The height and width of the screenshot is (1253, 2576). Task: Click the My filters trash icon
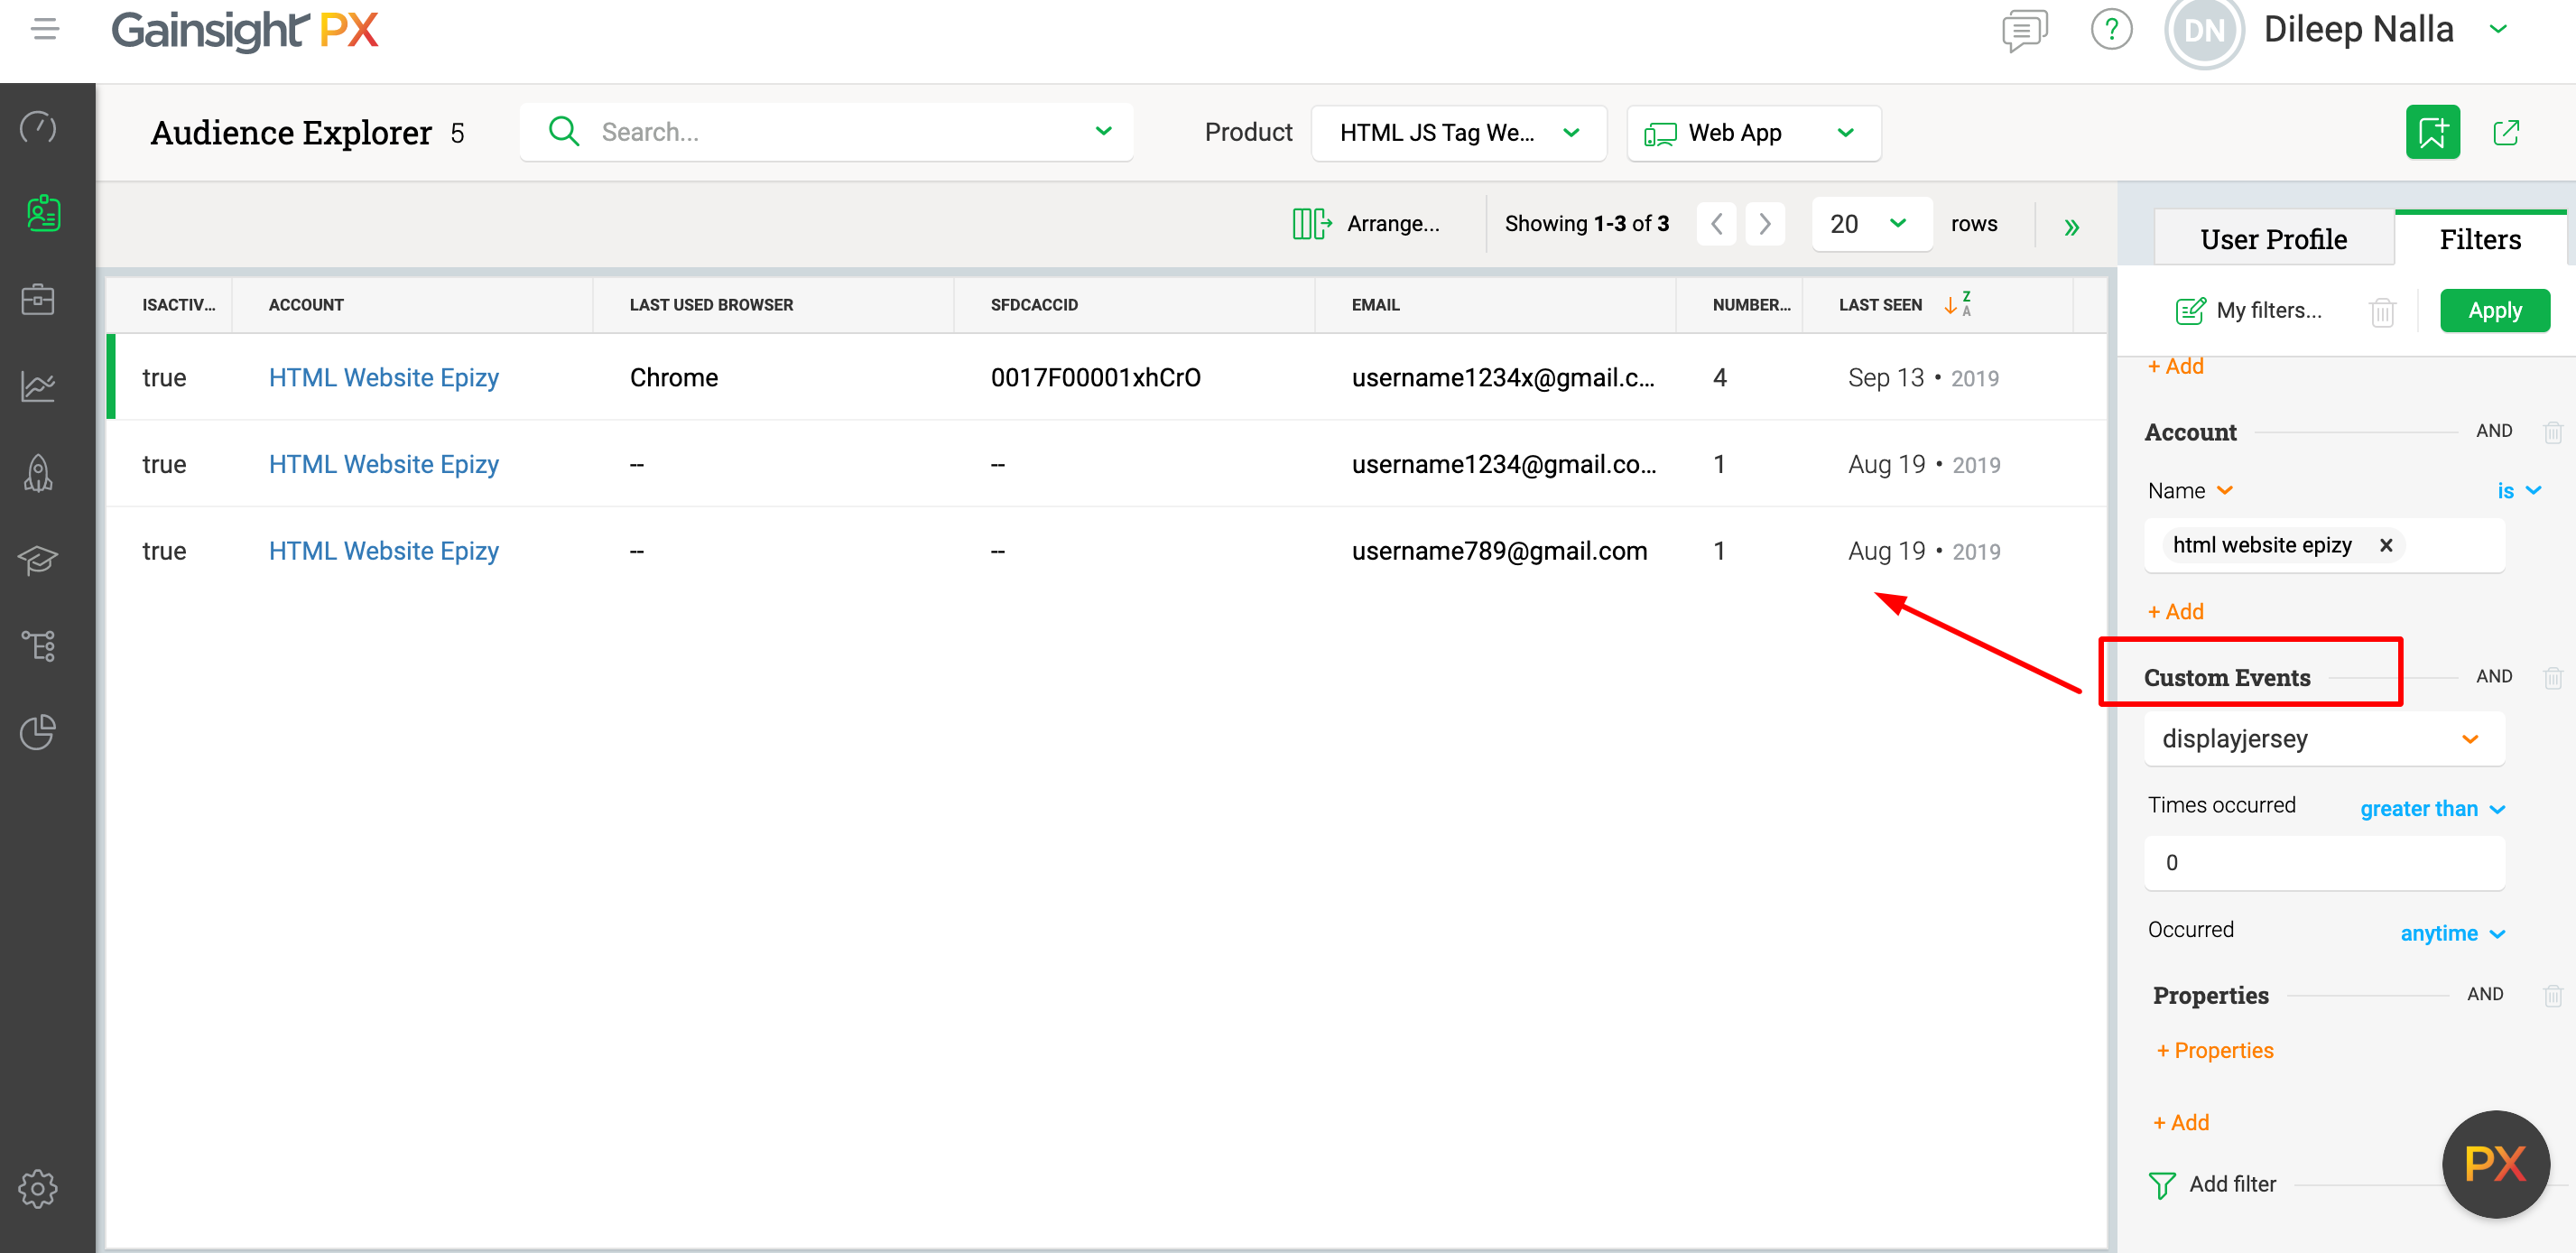[2383, 311]
